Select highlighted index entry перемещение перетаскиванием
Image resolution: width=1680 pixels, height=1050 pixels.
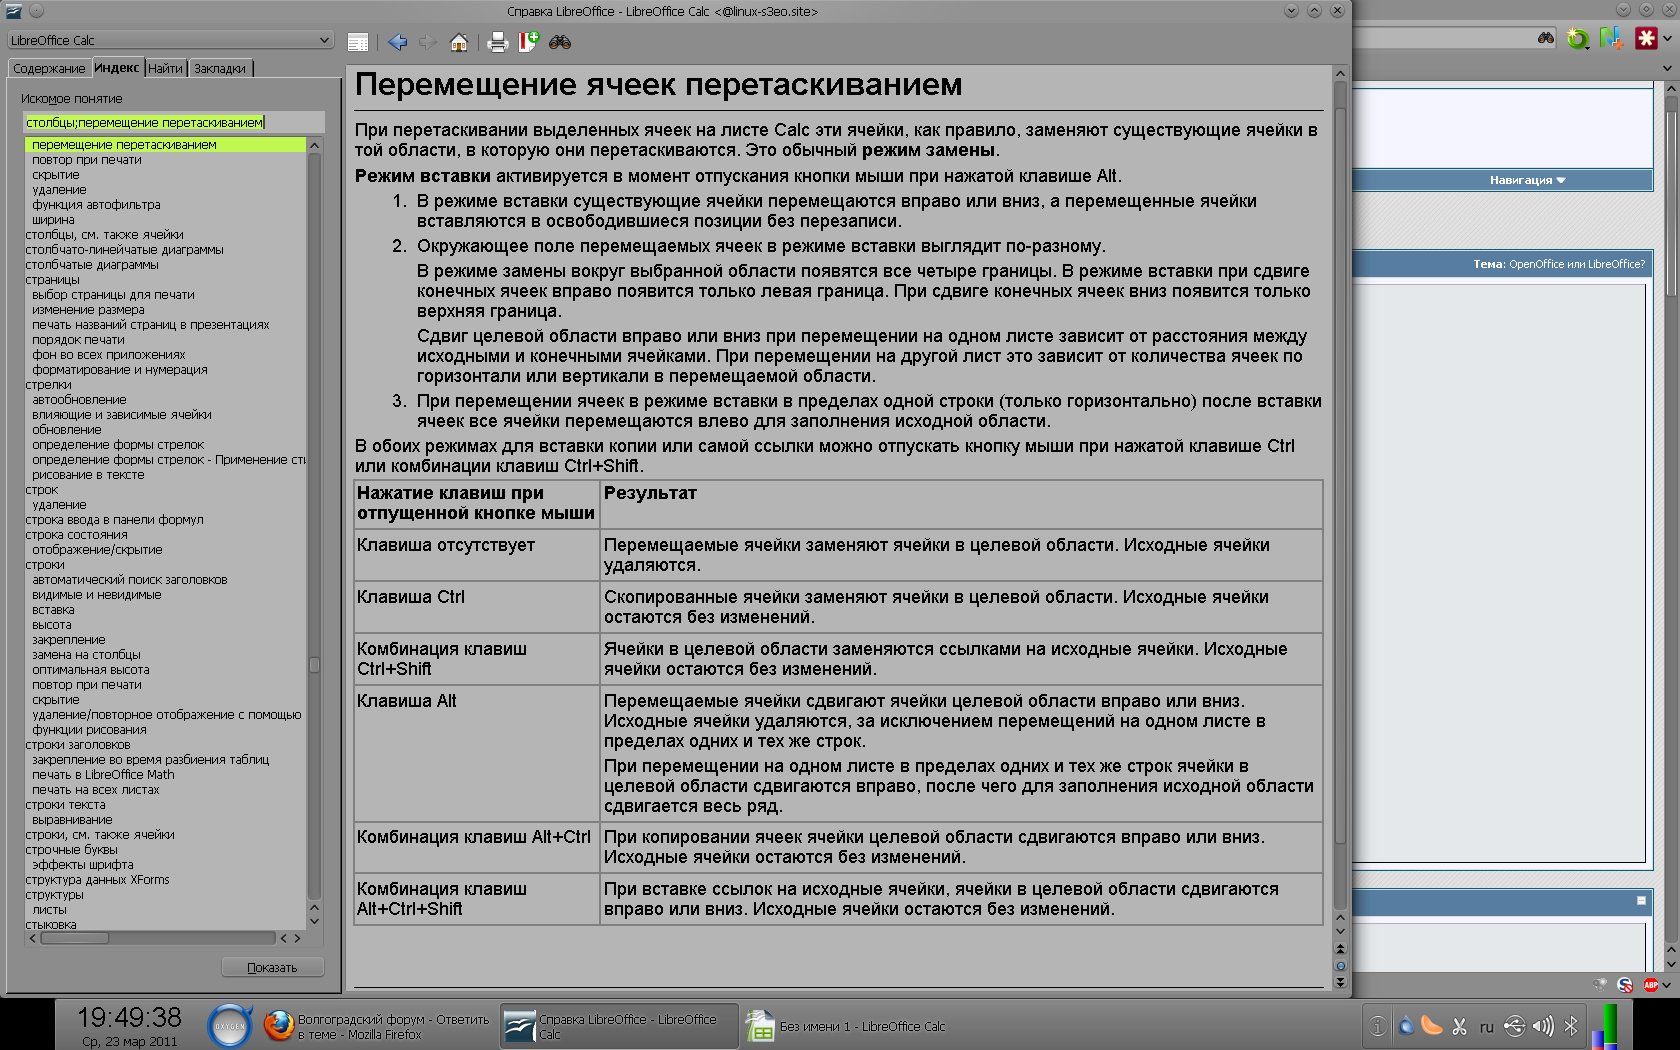pyautogui.click(x=165, y=144)
